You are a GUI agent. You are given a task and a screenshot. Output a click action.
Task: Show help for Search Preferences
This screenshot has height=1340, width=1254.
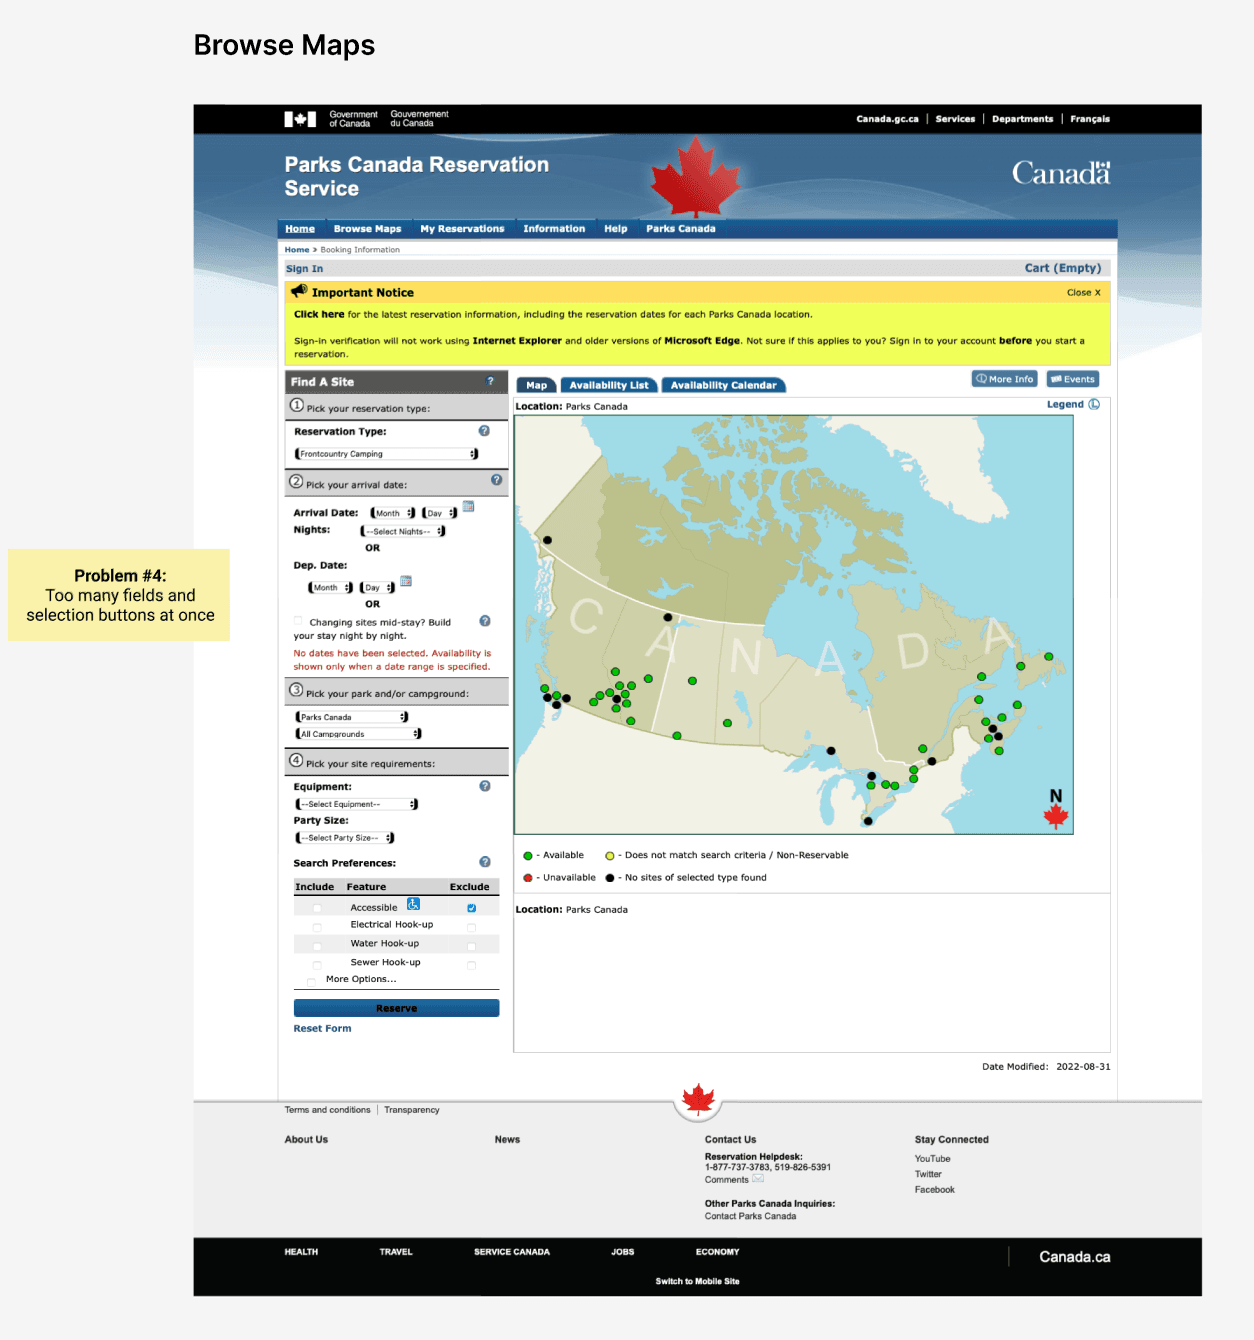tap(485, 862)
